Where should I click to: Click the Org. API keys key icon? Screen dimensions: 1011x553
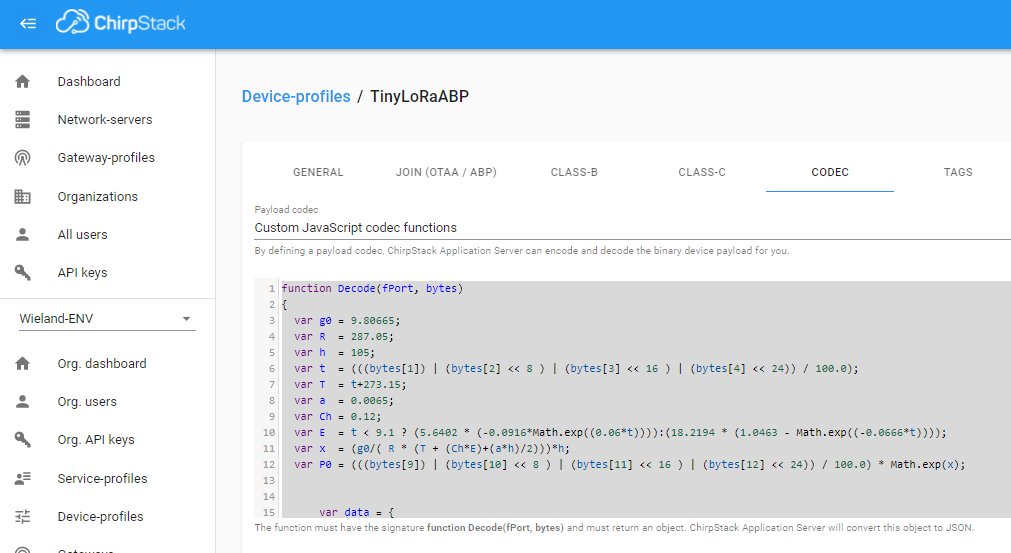pos(23,440)
